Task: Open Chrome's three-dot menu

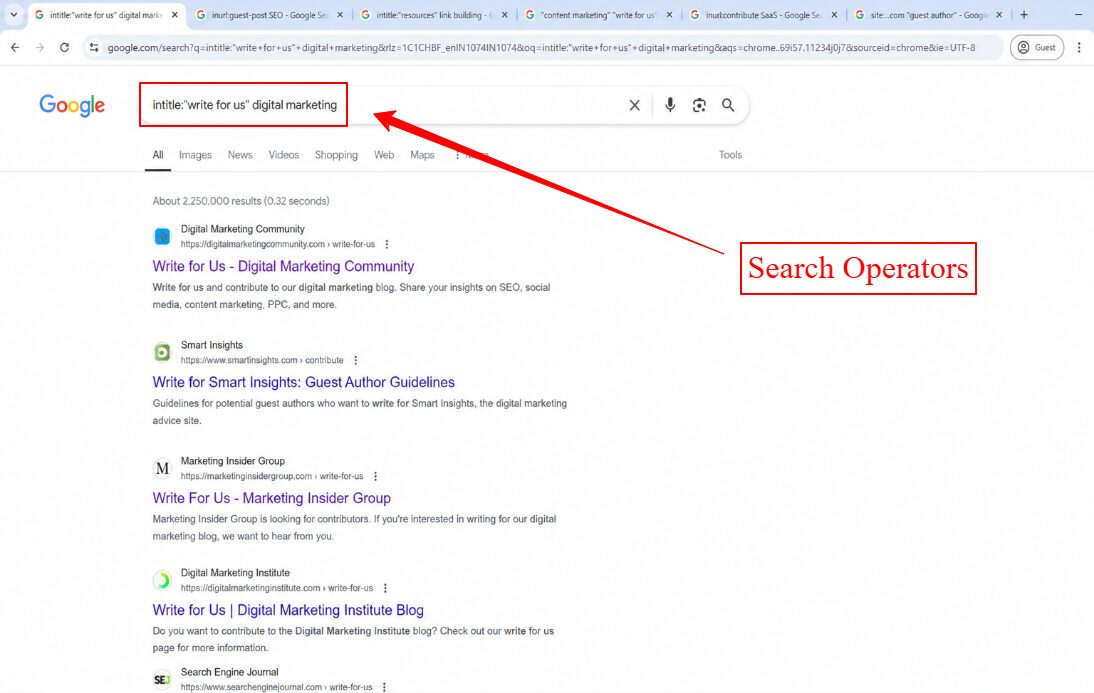Action: (1079, 47)
